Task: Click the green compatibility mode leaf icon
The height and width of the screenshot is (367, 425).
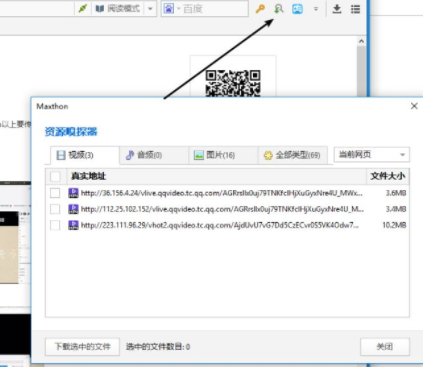Action: [x=83, y=8]
